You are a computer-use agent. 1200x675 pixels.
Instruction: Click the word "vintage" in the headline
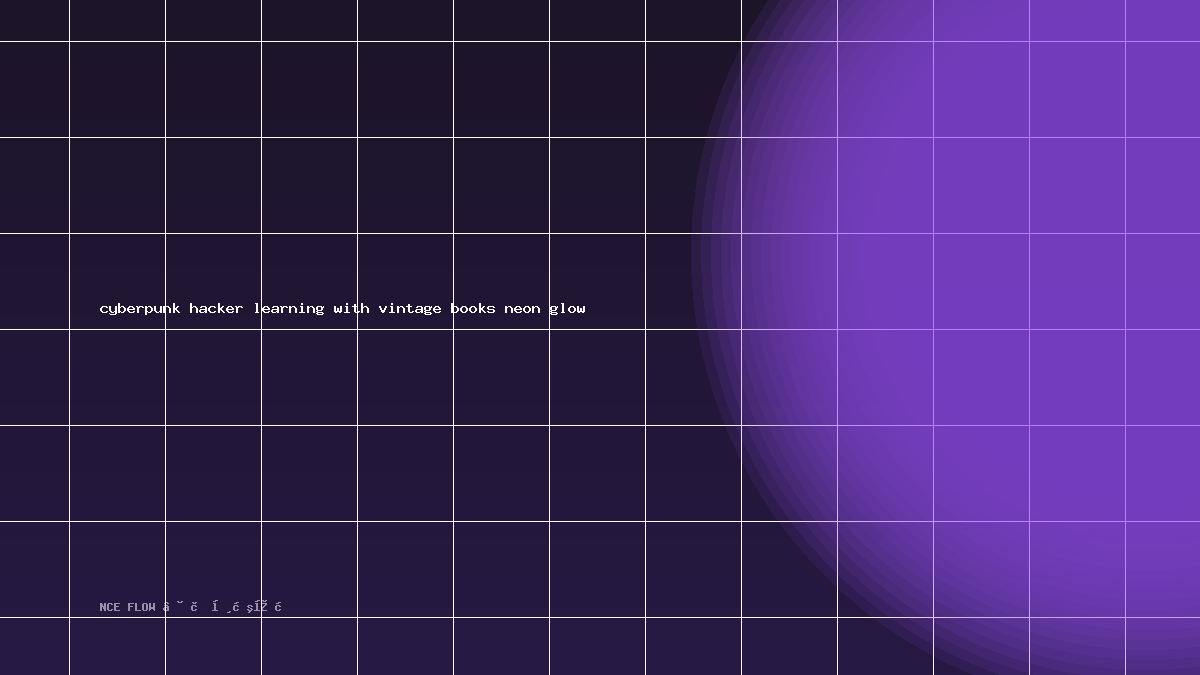[x=410, y=309]
